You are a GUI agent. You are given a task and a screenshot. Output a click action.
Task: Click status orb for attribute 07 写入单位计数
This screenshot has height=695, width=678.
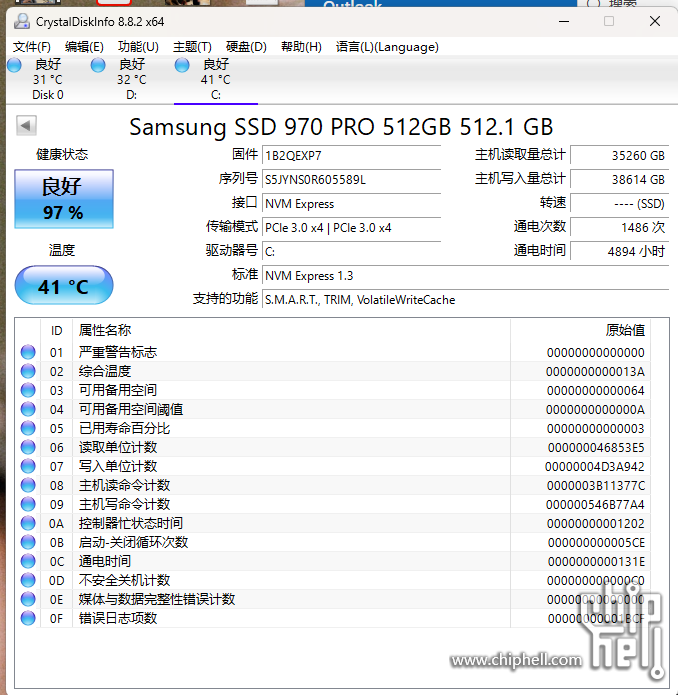[x=28, y=467]
